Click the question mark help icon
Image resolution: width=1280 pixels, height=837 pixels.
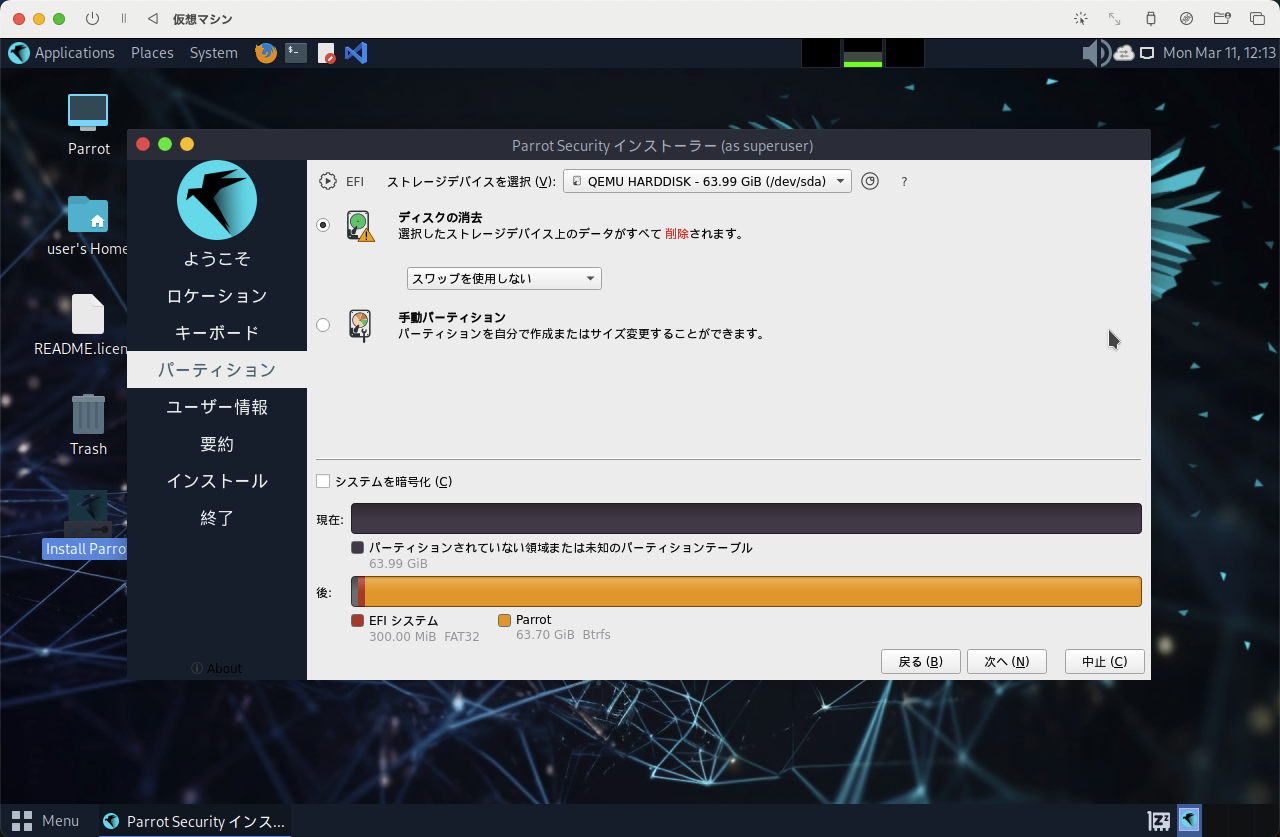[x=904, y=182]
